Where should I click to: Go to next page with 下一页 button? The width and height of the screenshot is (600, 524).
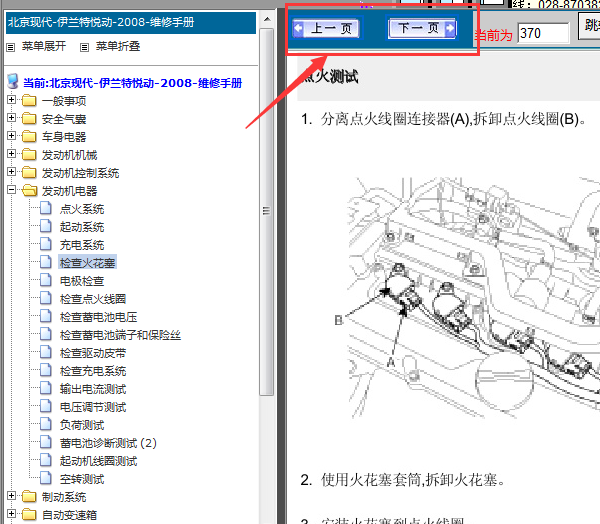click(422, 28)
